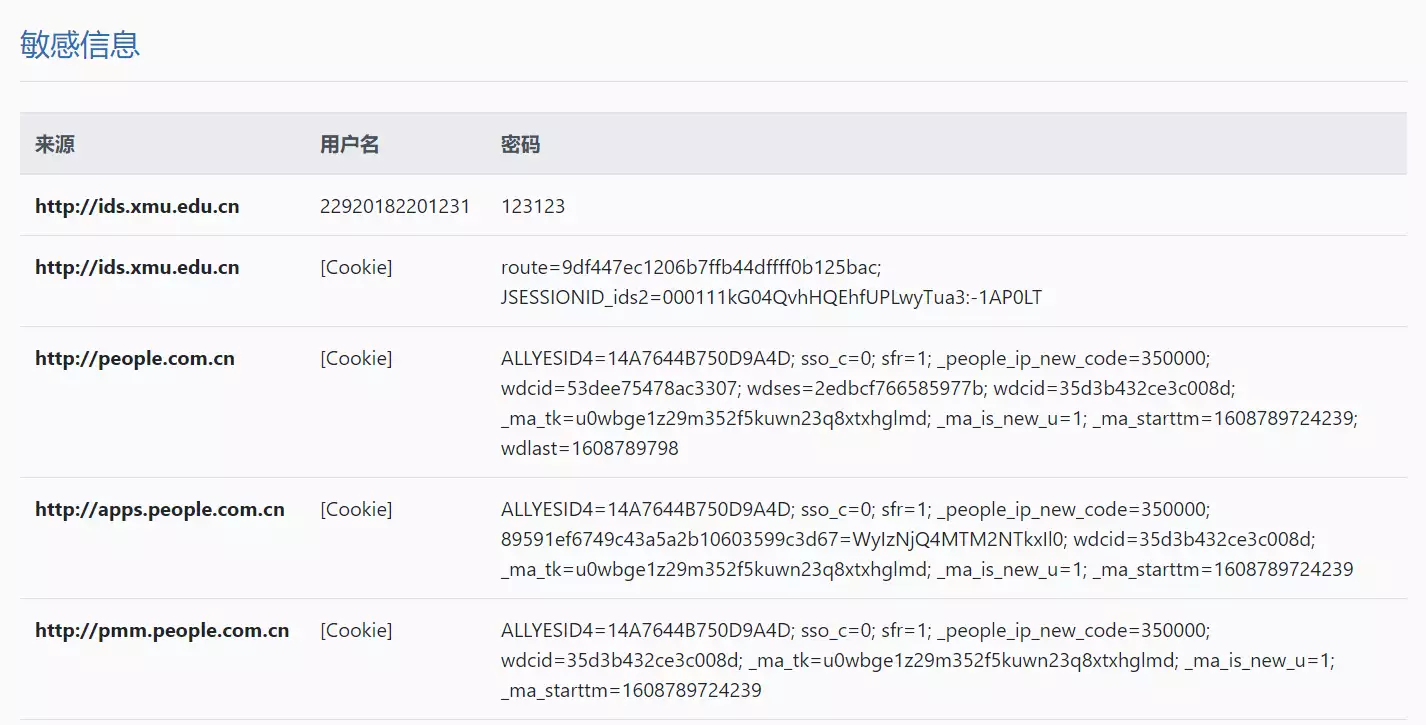Image resolution: width=1426 pixels, height=725 pixels.
Task: Click the last line of the pmm.people.com.cn cookie
Action: (631, 690)
